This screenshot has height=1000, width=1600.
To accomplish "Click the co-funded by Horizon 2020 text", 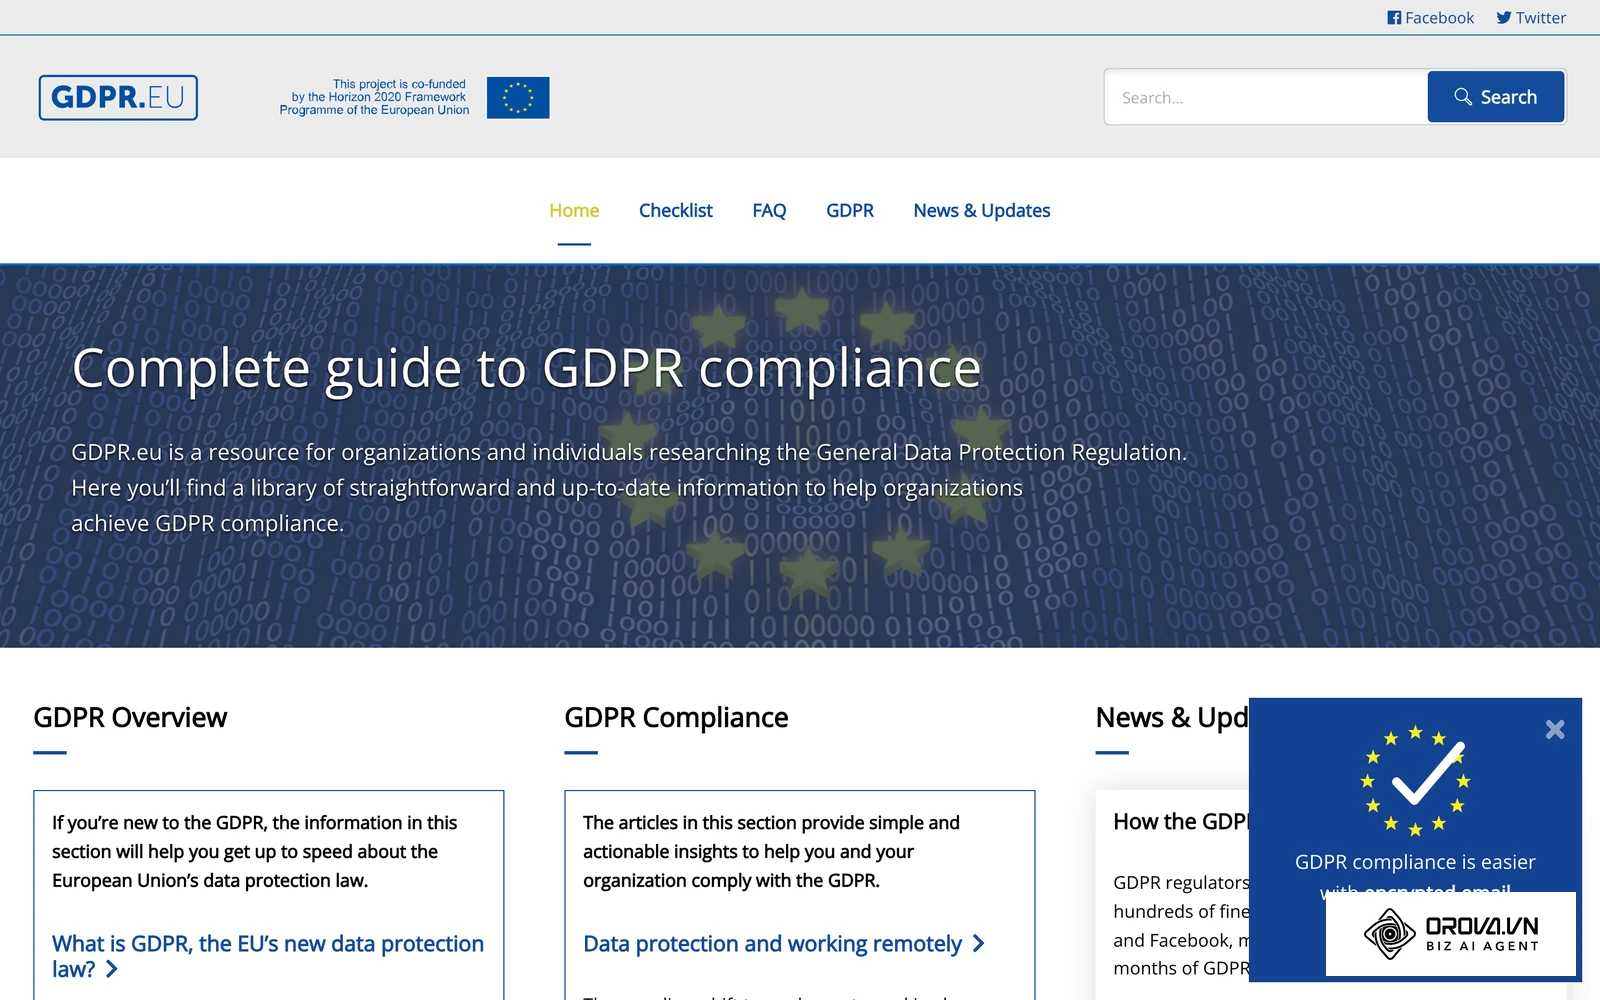I will coord(374,97).
